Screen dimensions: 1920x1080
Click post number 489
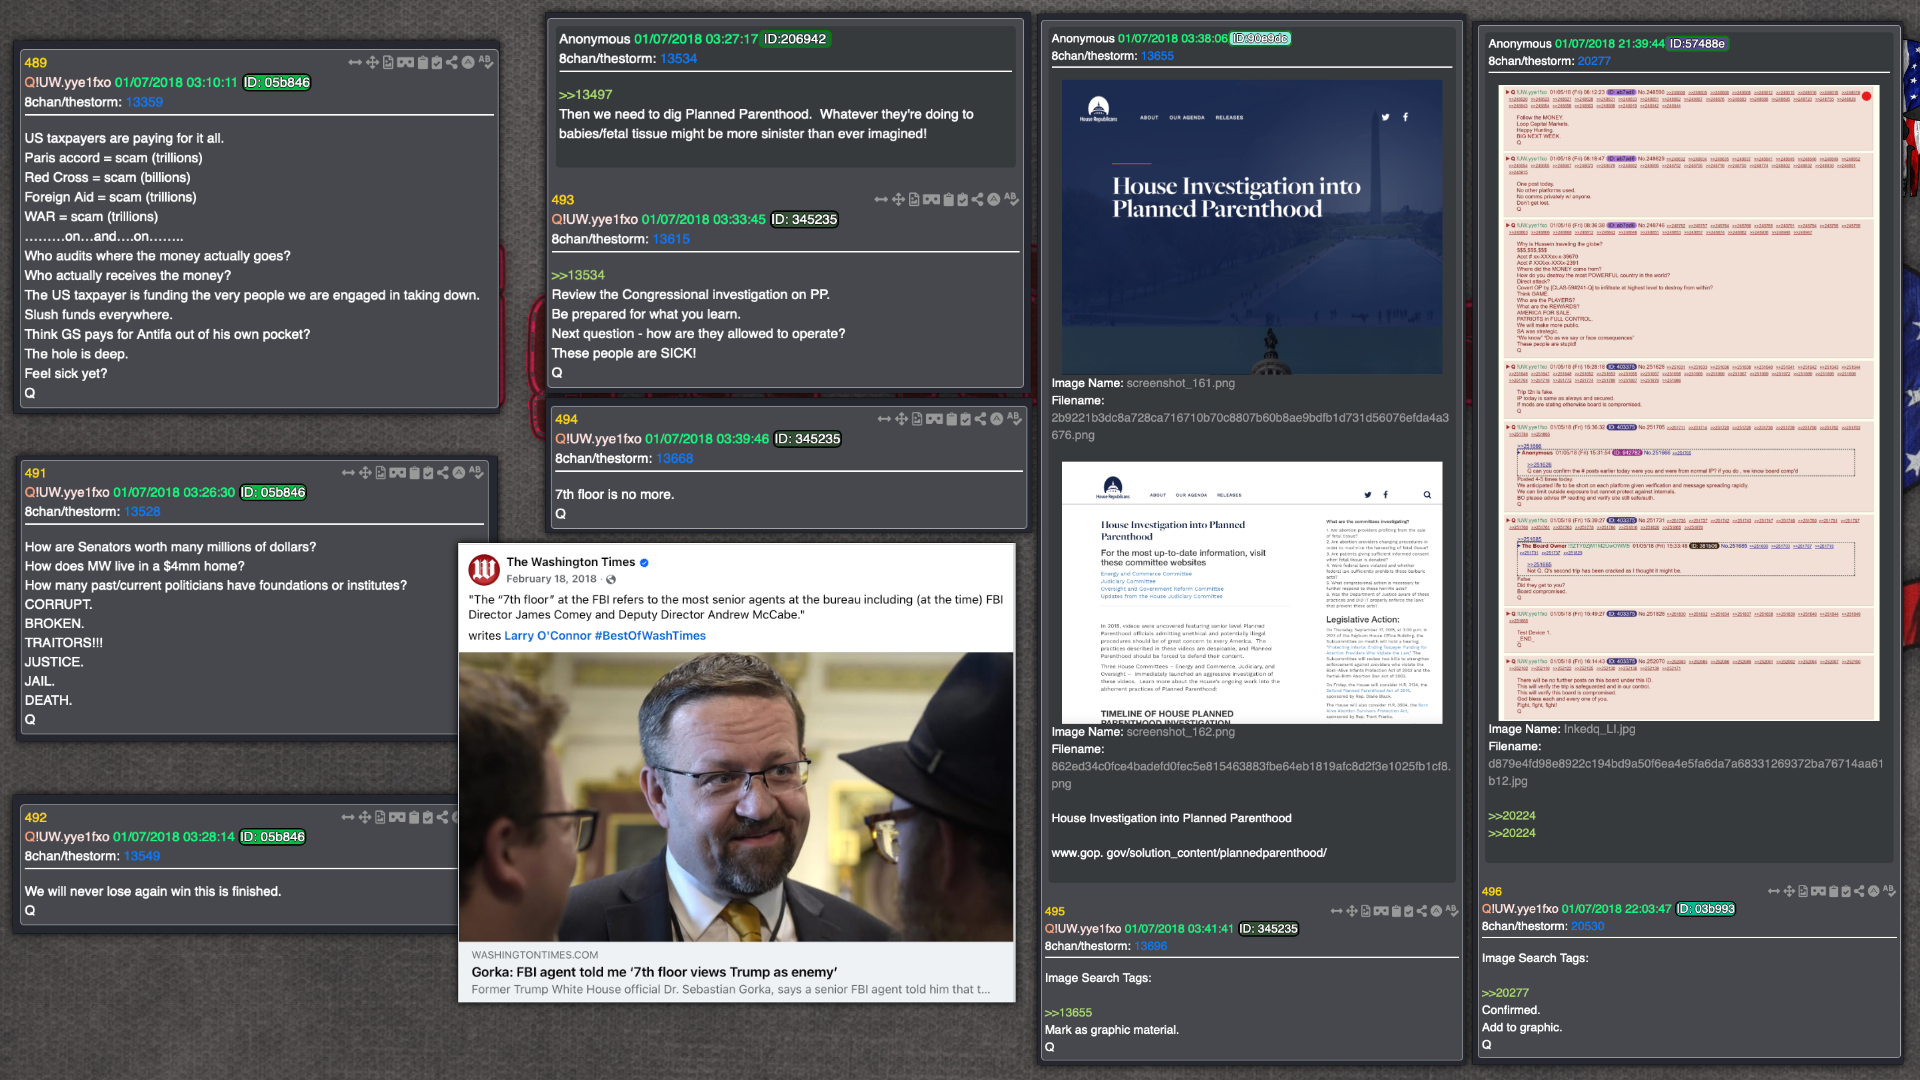(36, 62)
